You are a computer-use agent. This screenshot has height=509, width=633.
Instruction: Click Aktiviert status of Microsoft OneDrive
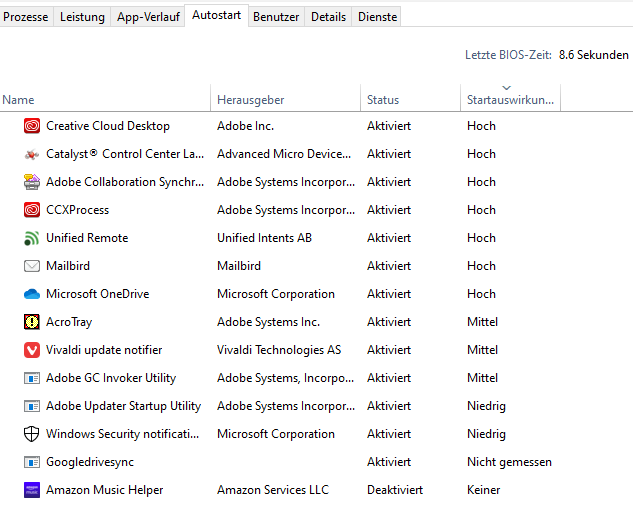389,294
